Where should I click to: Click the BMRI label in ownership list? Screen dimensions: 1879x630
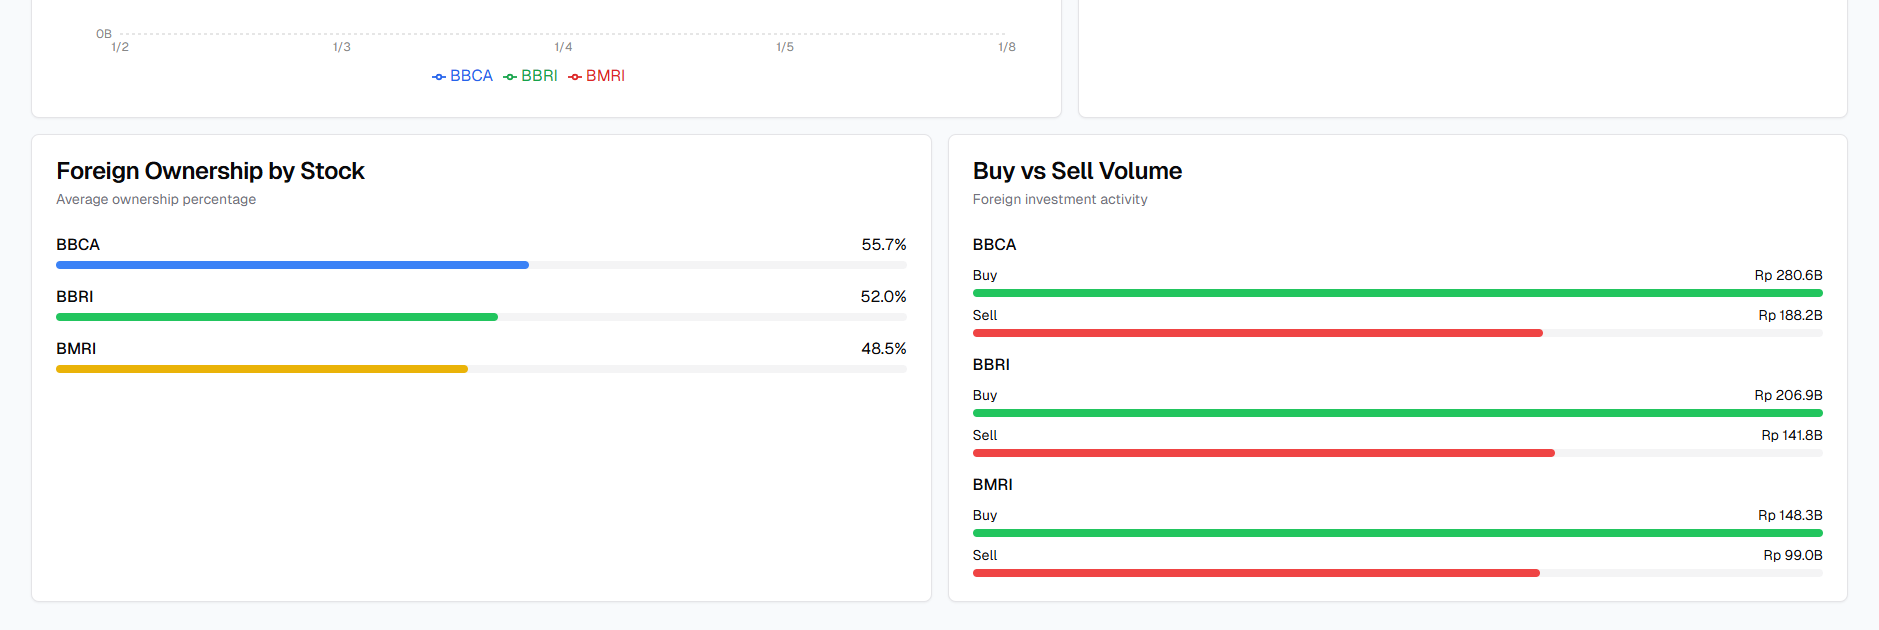click(x=76, y=349)
